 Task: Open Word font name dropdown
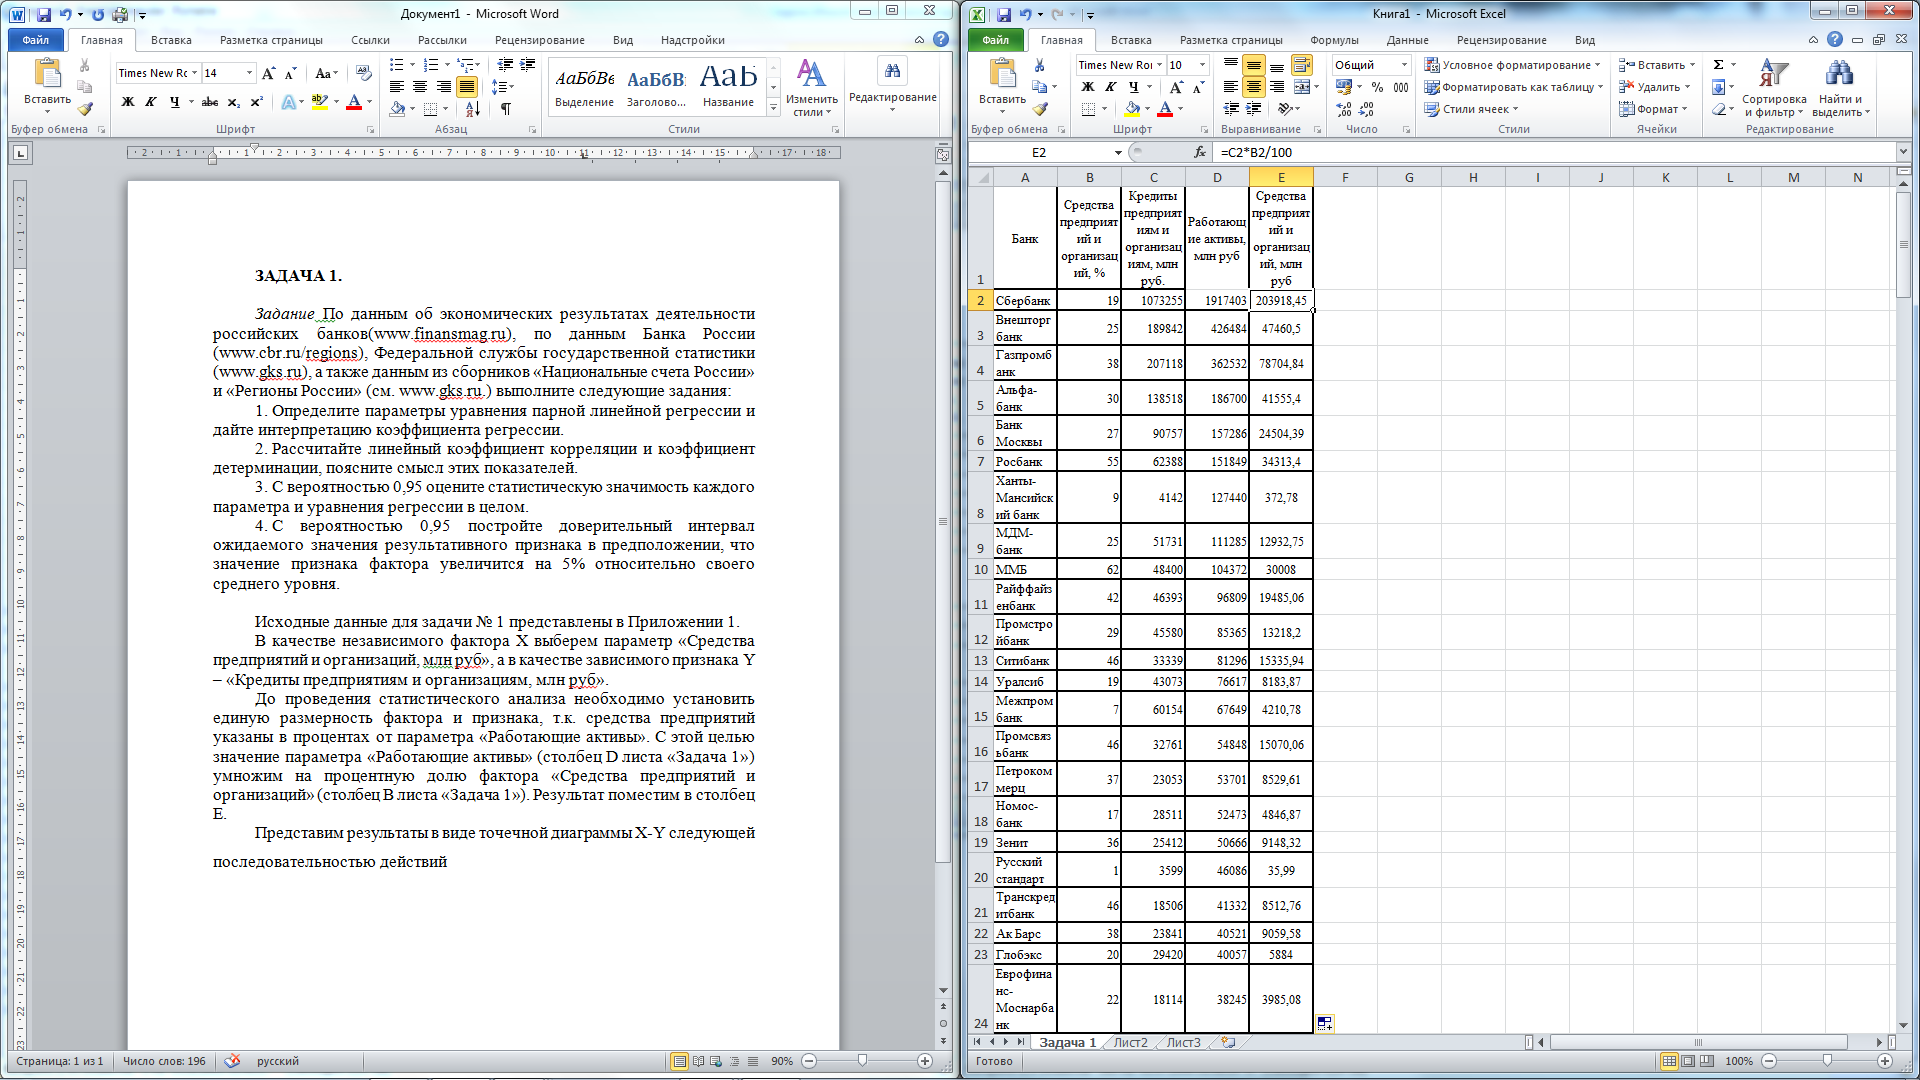193,73
